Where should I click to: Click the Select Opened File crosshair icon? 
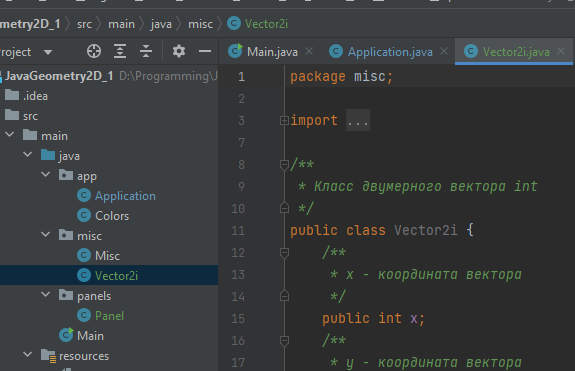[94, 51]
